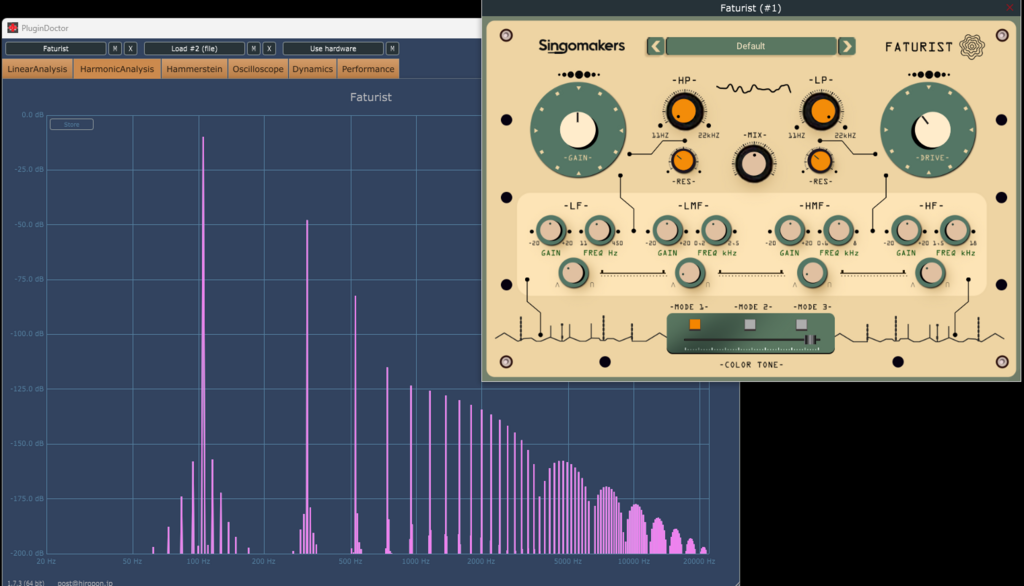Click the 1000 Hz axis label
The height and width of the screenshot is (586, 1024).
(416, 561)
